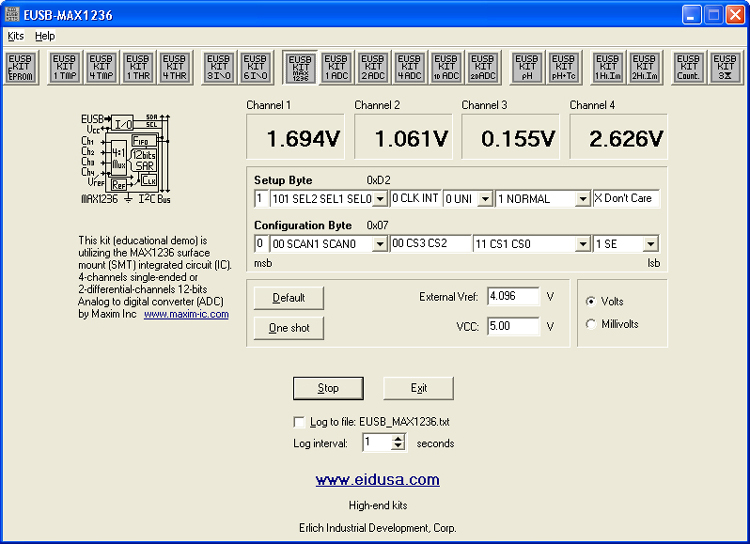Increase log interval with the up arrow
This screenshot has width=750, height=544.
click(398, 438)
